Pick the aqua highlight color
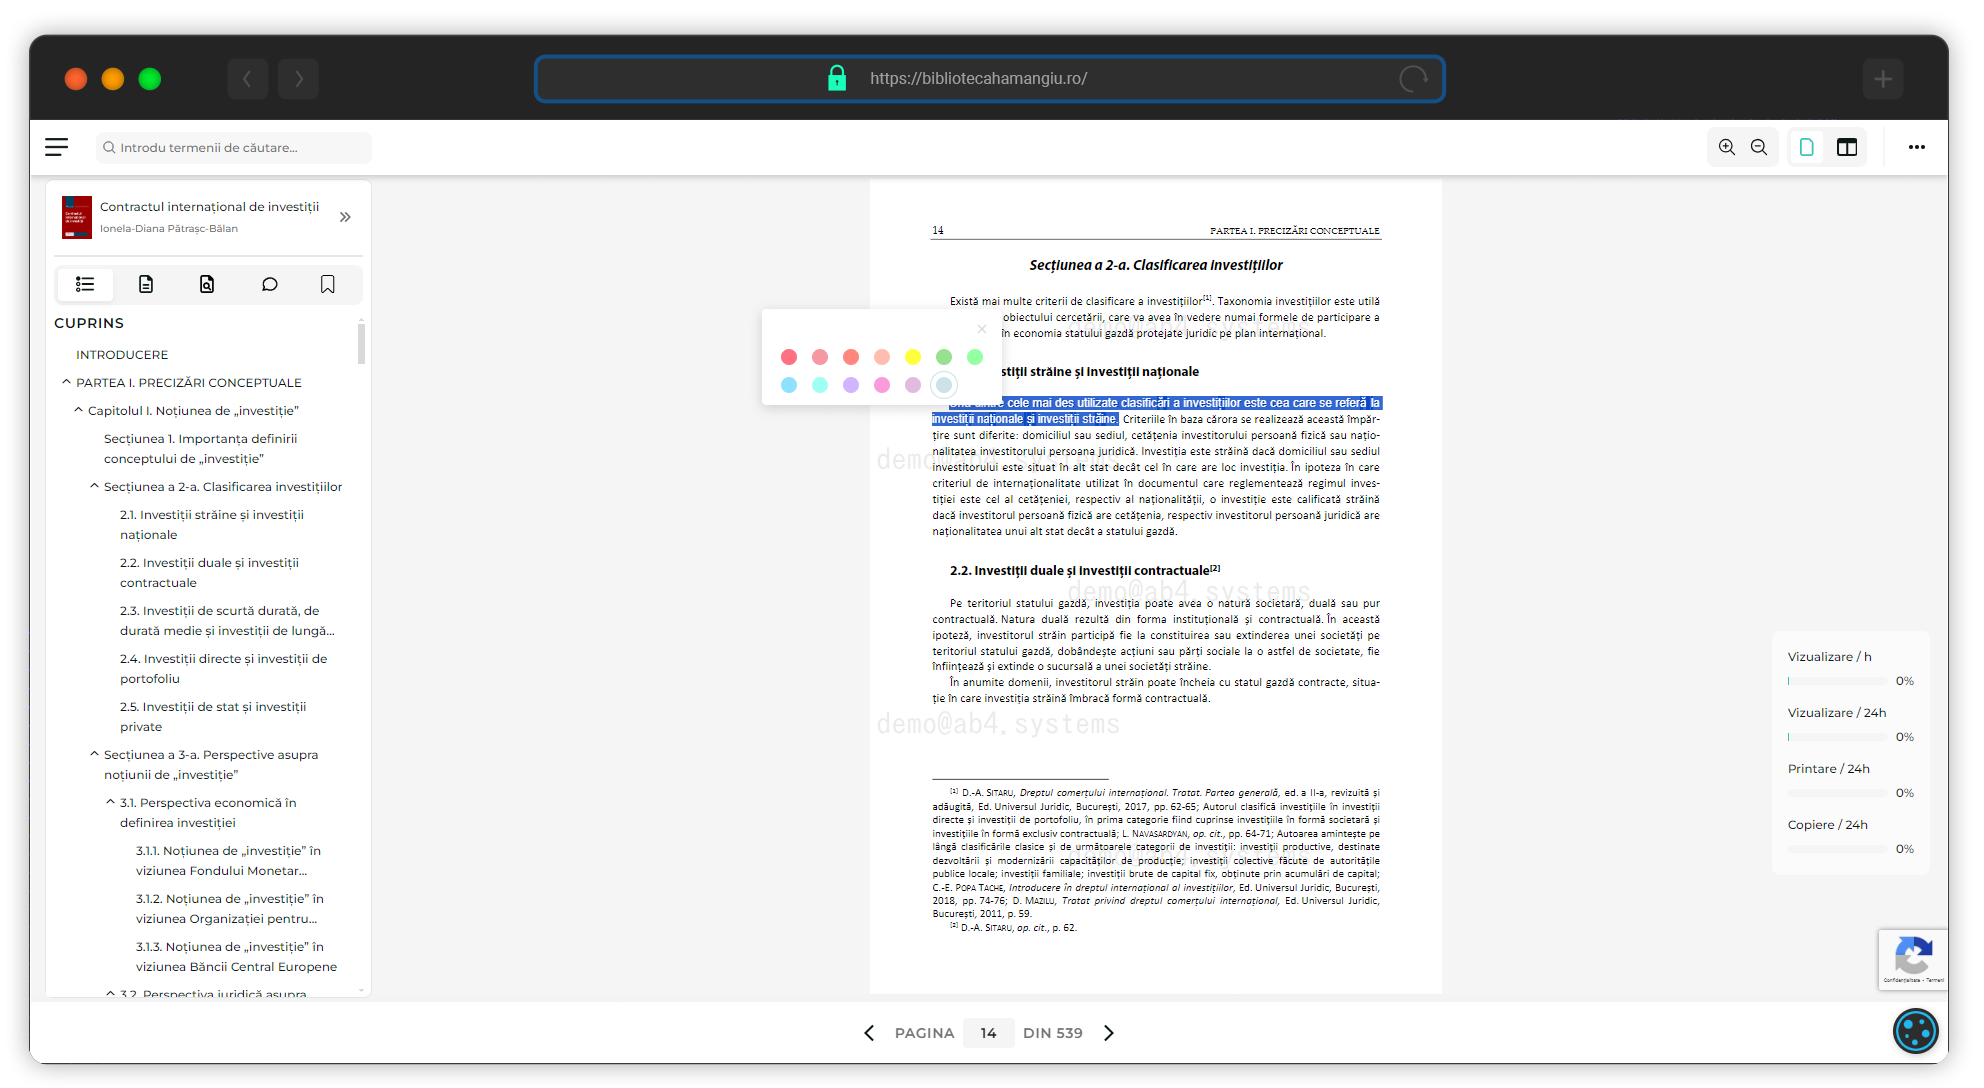 (x=820, y=385)
